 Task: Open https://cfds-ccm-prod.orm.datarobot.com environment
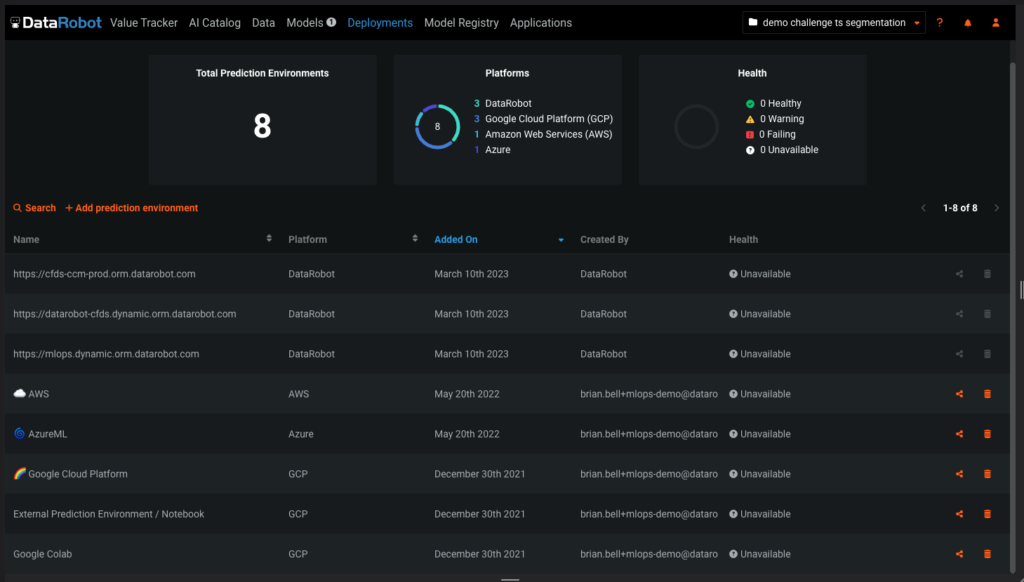tap(104, 274)
